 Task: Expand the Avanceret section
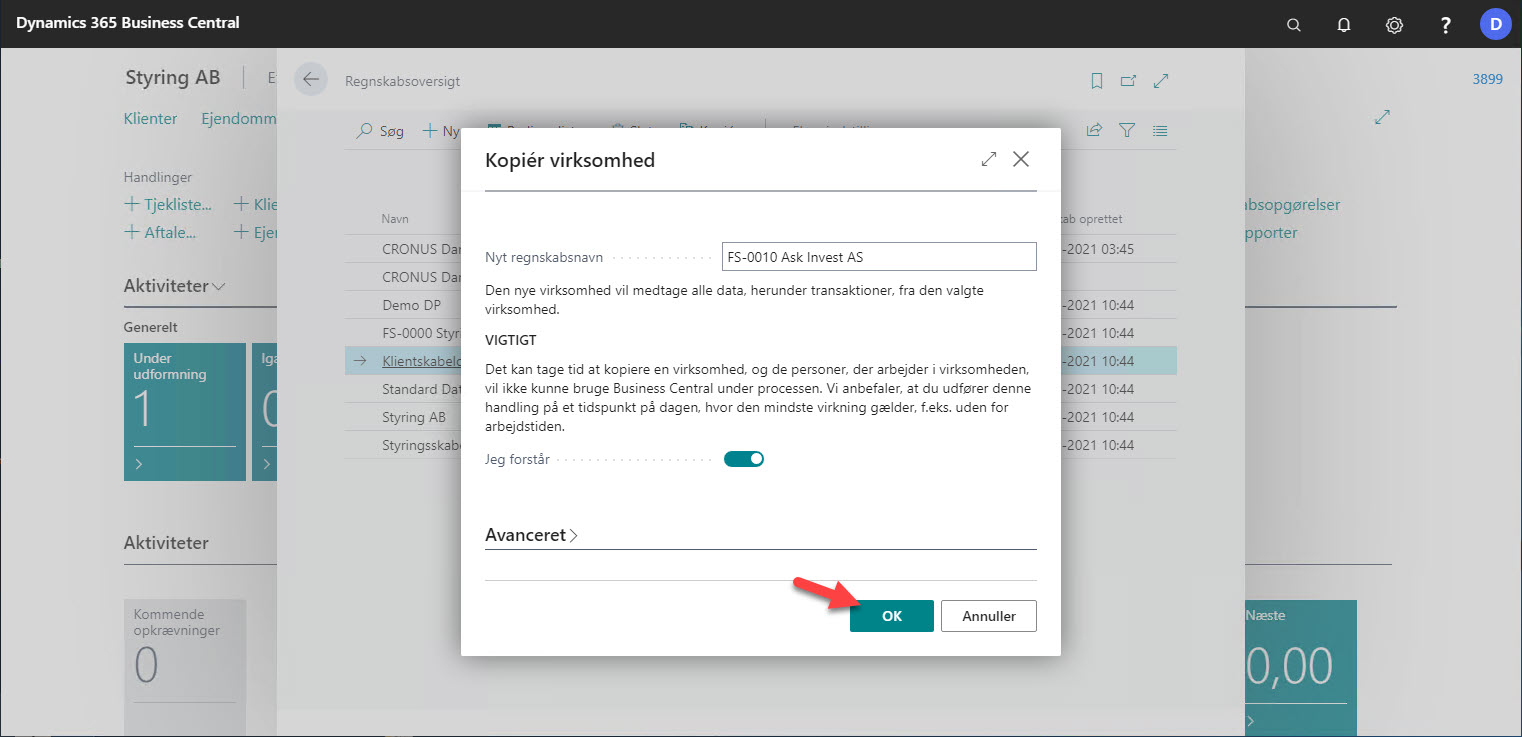pos(532,535)
